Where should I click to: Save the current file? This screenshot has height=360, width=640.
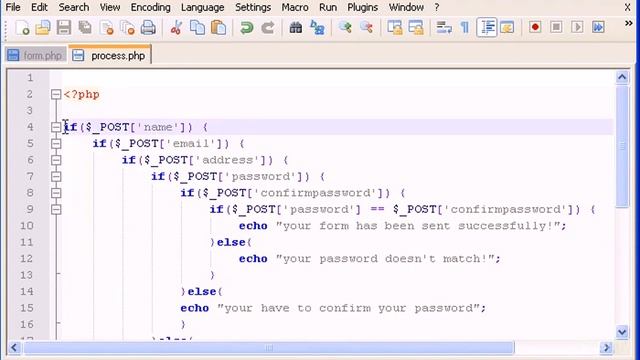pyautogui.click(x=64, y=28)
